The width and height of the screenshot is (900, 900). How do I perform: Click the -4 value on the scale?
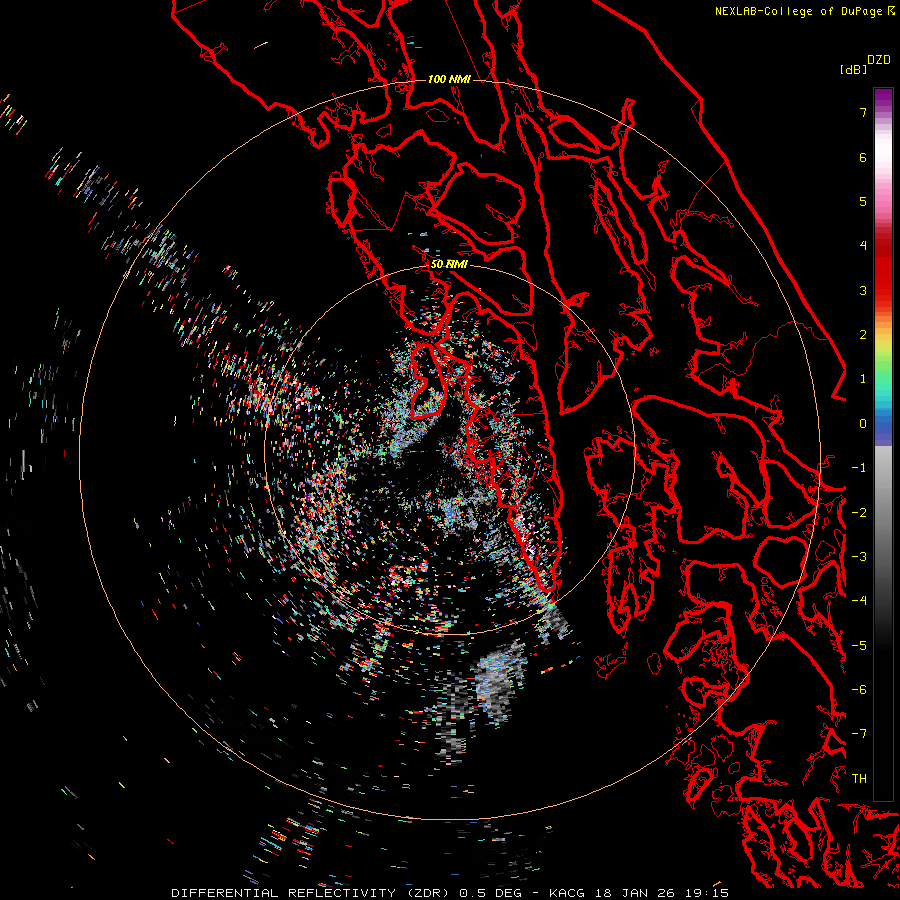coord(859,601)
